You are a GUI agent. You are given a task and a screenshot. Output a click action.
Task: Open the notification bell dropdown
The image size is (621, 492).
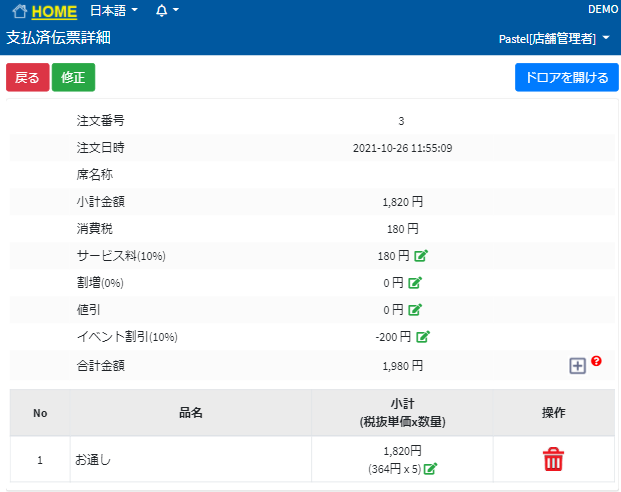167,11
